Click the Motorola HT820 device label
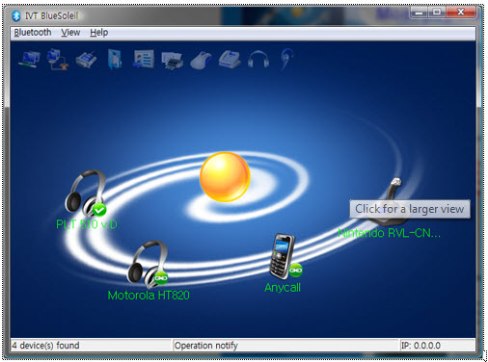Screen dimensions: 488x362 149,295
